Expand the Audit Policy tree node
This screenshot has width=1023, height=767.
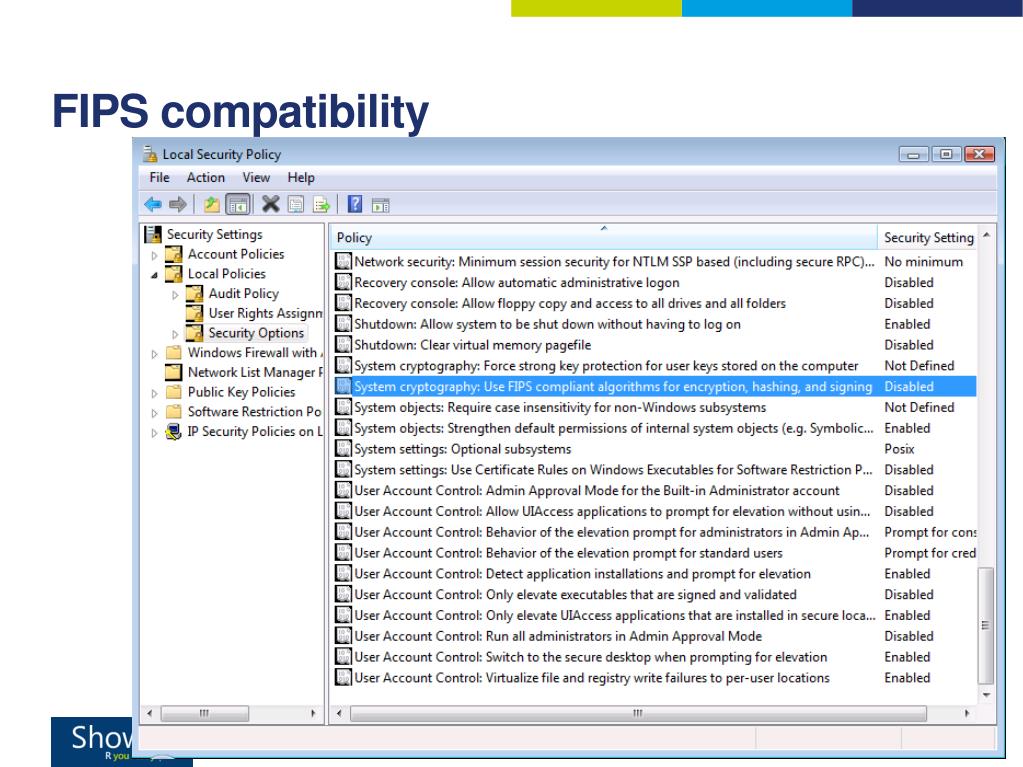coord(175,295)
